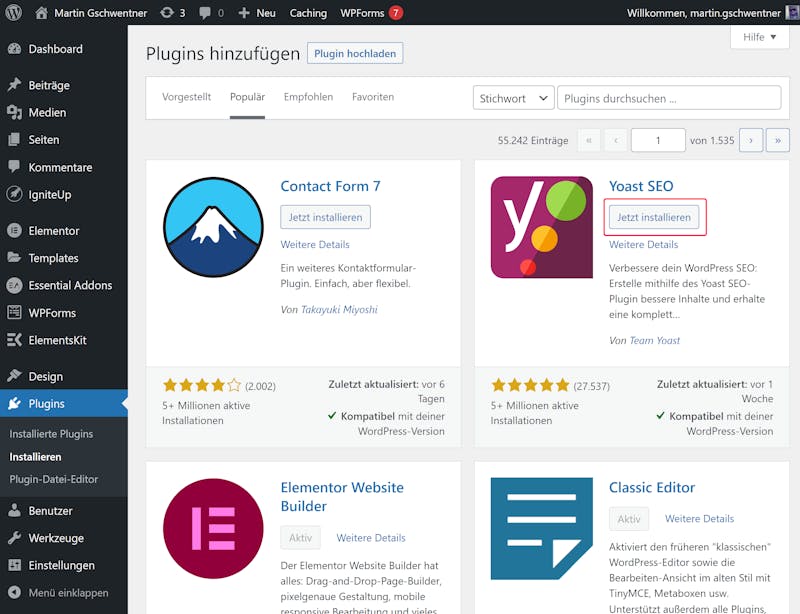Click the Plugin hochladen button
This screenshot has height=614, width=800.
click(355, 54)
